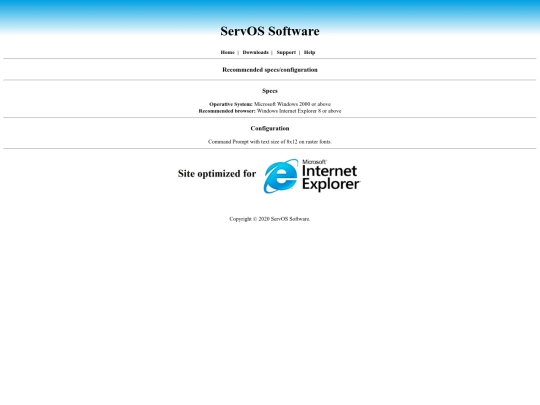Screen dimensions: 540x405
Task: Click the 'Copyright © 2020 ServOS Software' footer
Action: [x=270, y=219]
